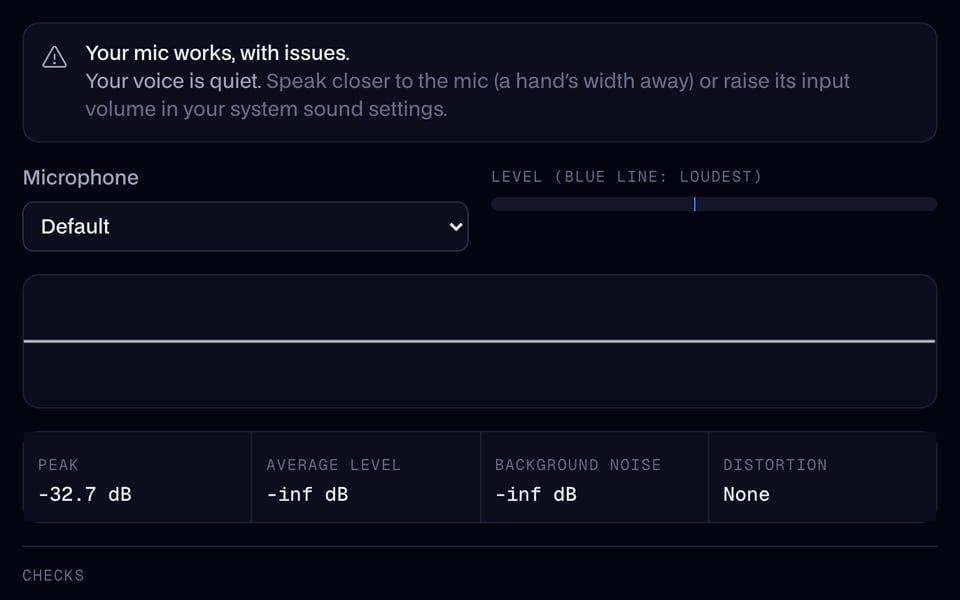This screenshot has width=960, height=600.
Task: Click the "AVERAGE LEVEL" label
Action: [x=333, y=465]
